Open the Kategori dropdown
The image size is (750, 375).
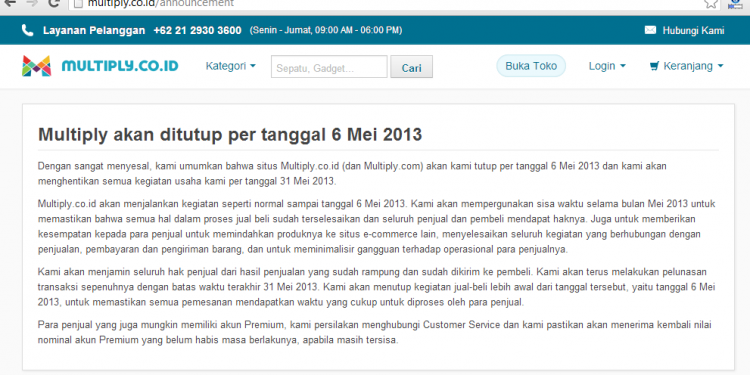pos(231,66)
